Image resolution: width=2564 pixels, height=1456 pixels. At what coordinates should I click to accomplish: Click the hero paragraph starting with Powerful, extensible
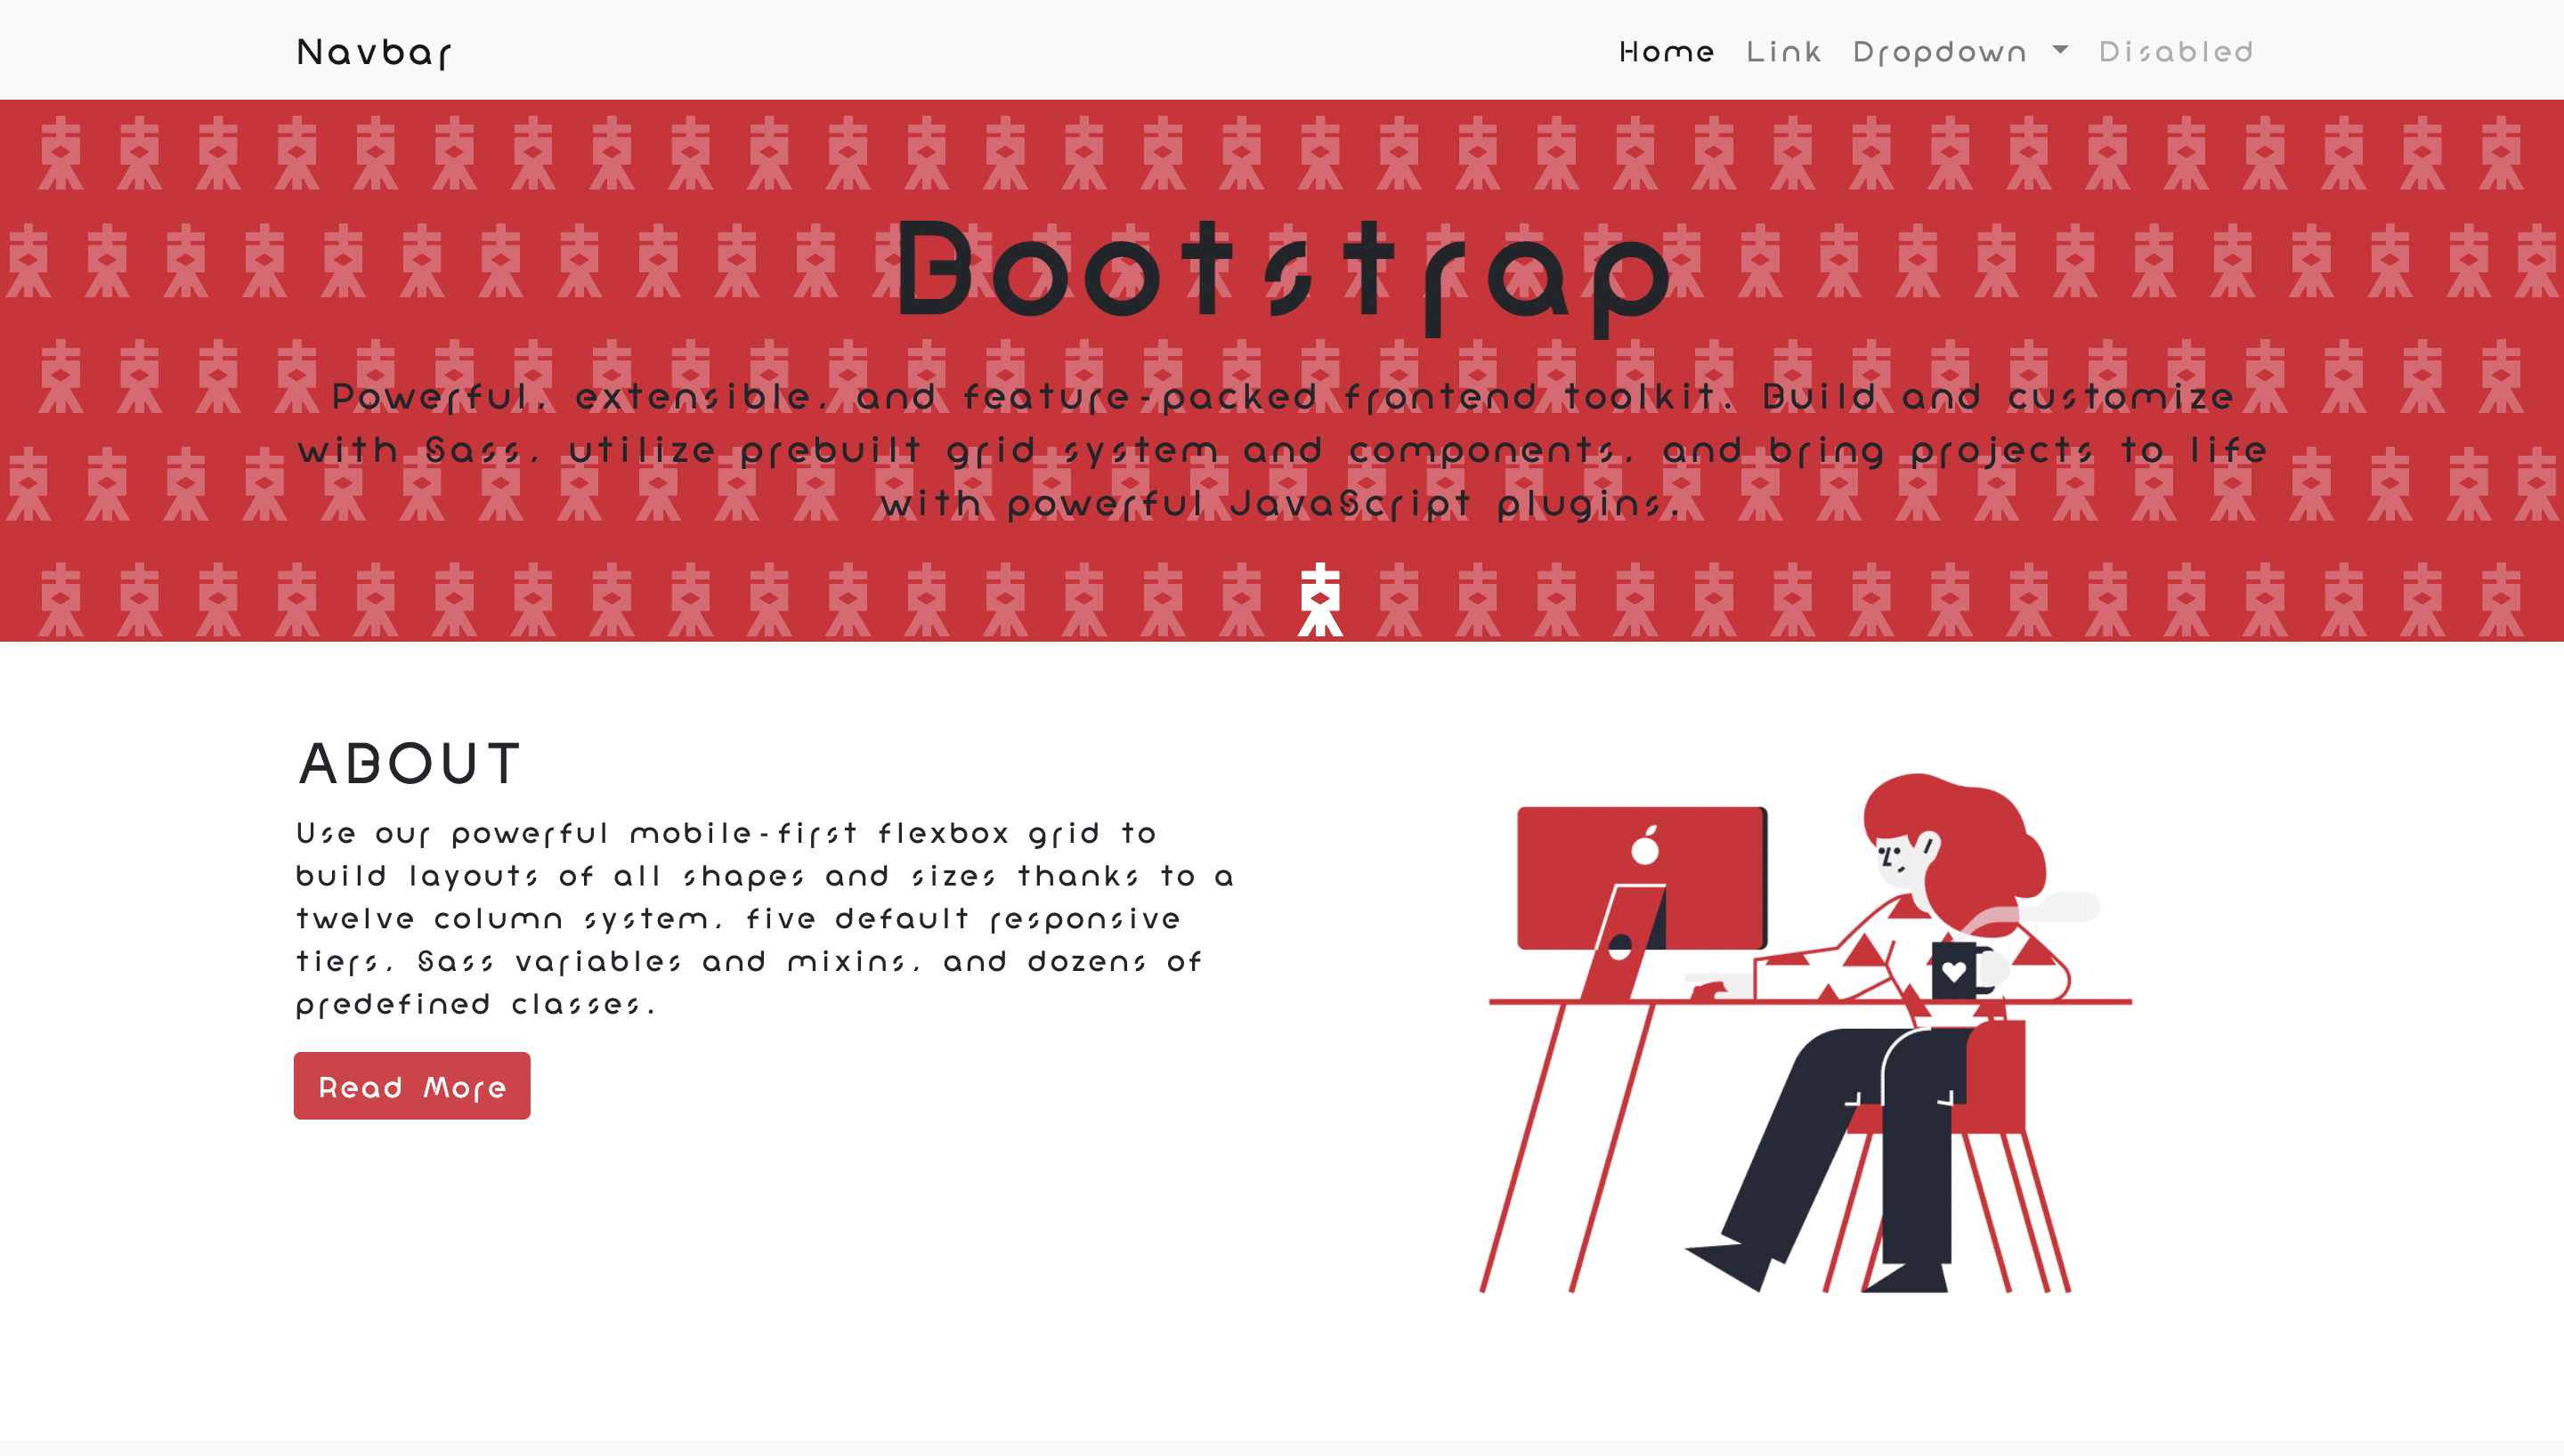[1283, 450]
